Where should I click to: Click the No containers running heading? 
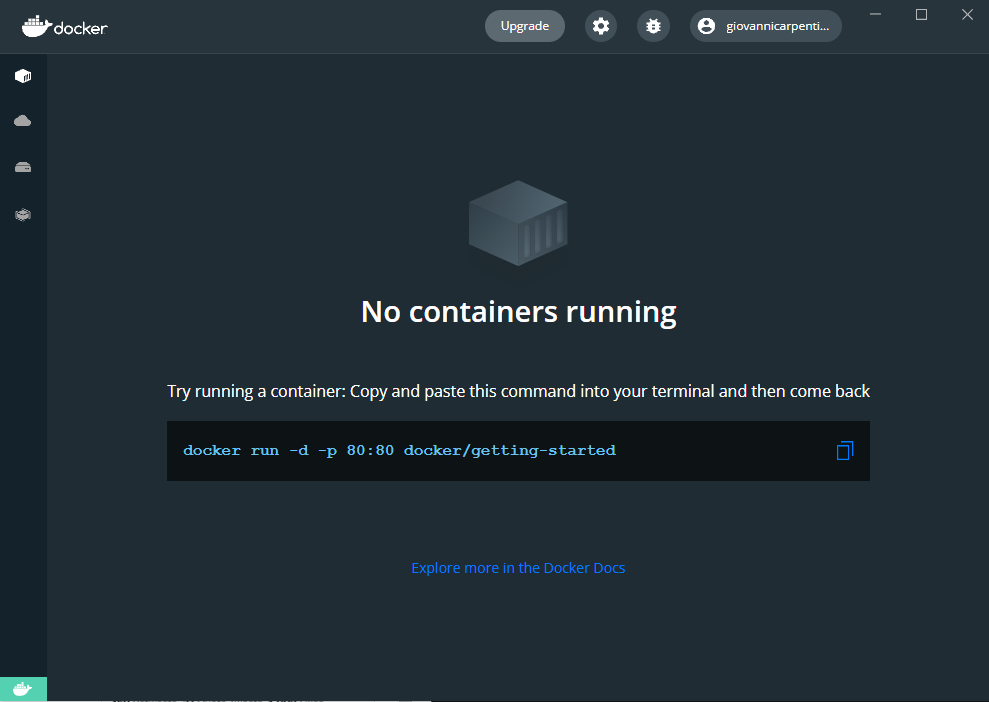tap(517, 311)
